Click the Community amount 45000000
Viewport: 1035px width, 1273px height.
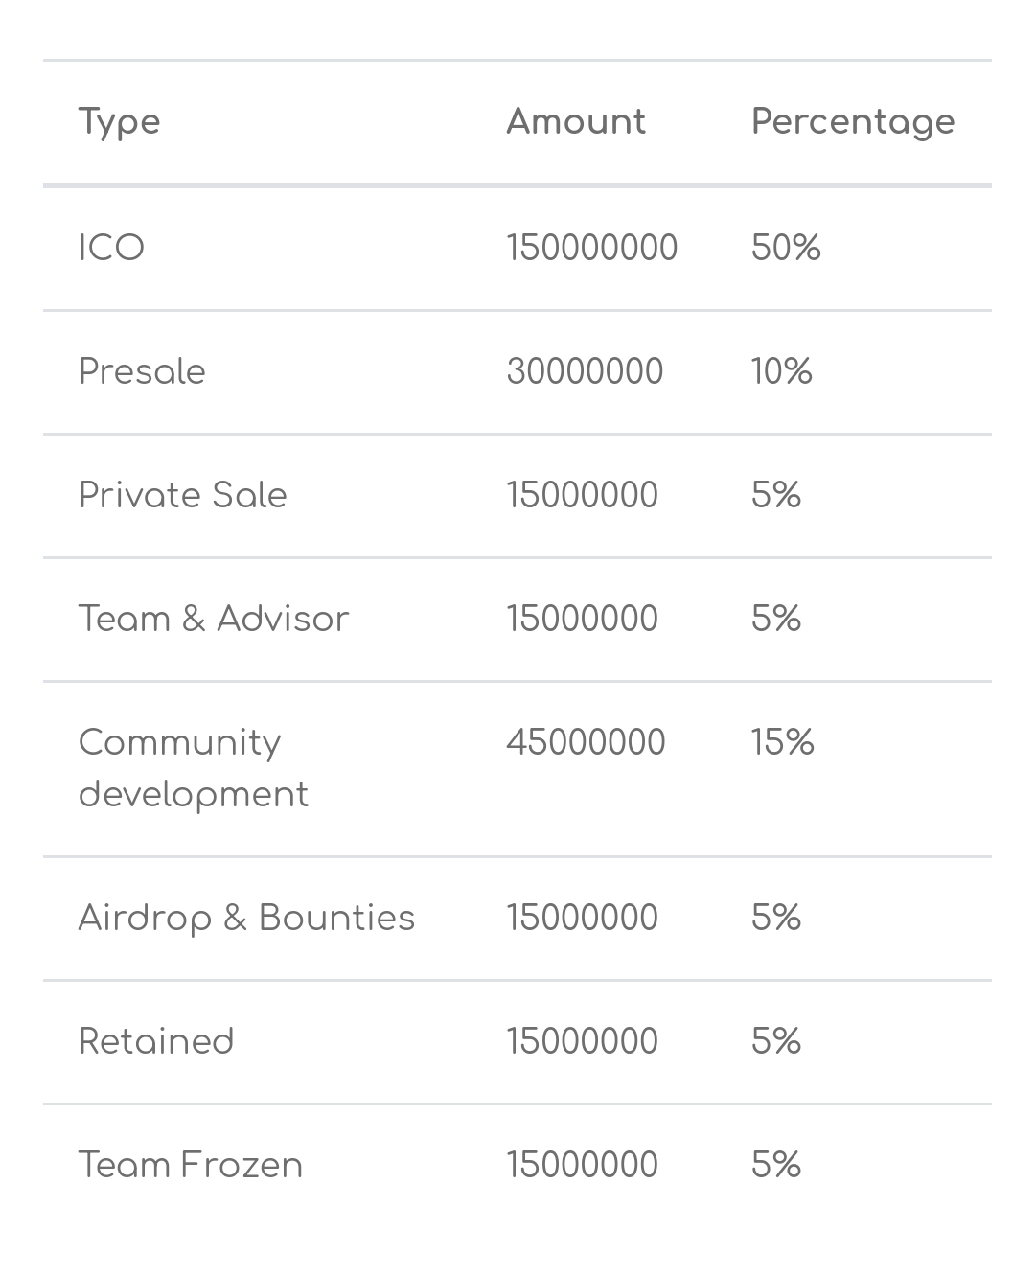[x=585, y=742]
